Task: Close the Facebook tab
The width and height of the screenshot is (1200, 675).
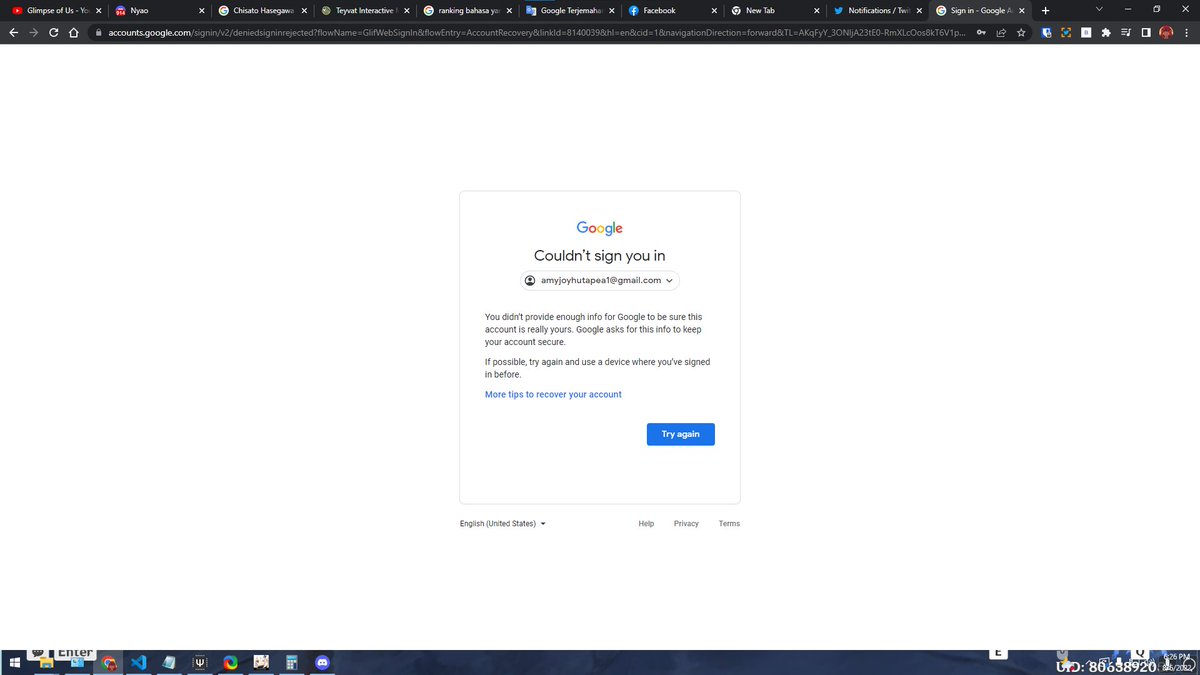Action: click(713, 10)
